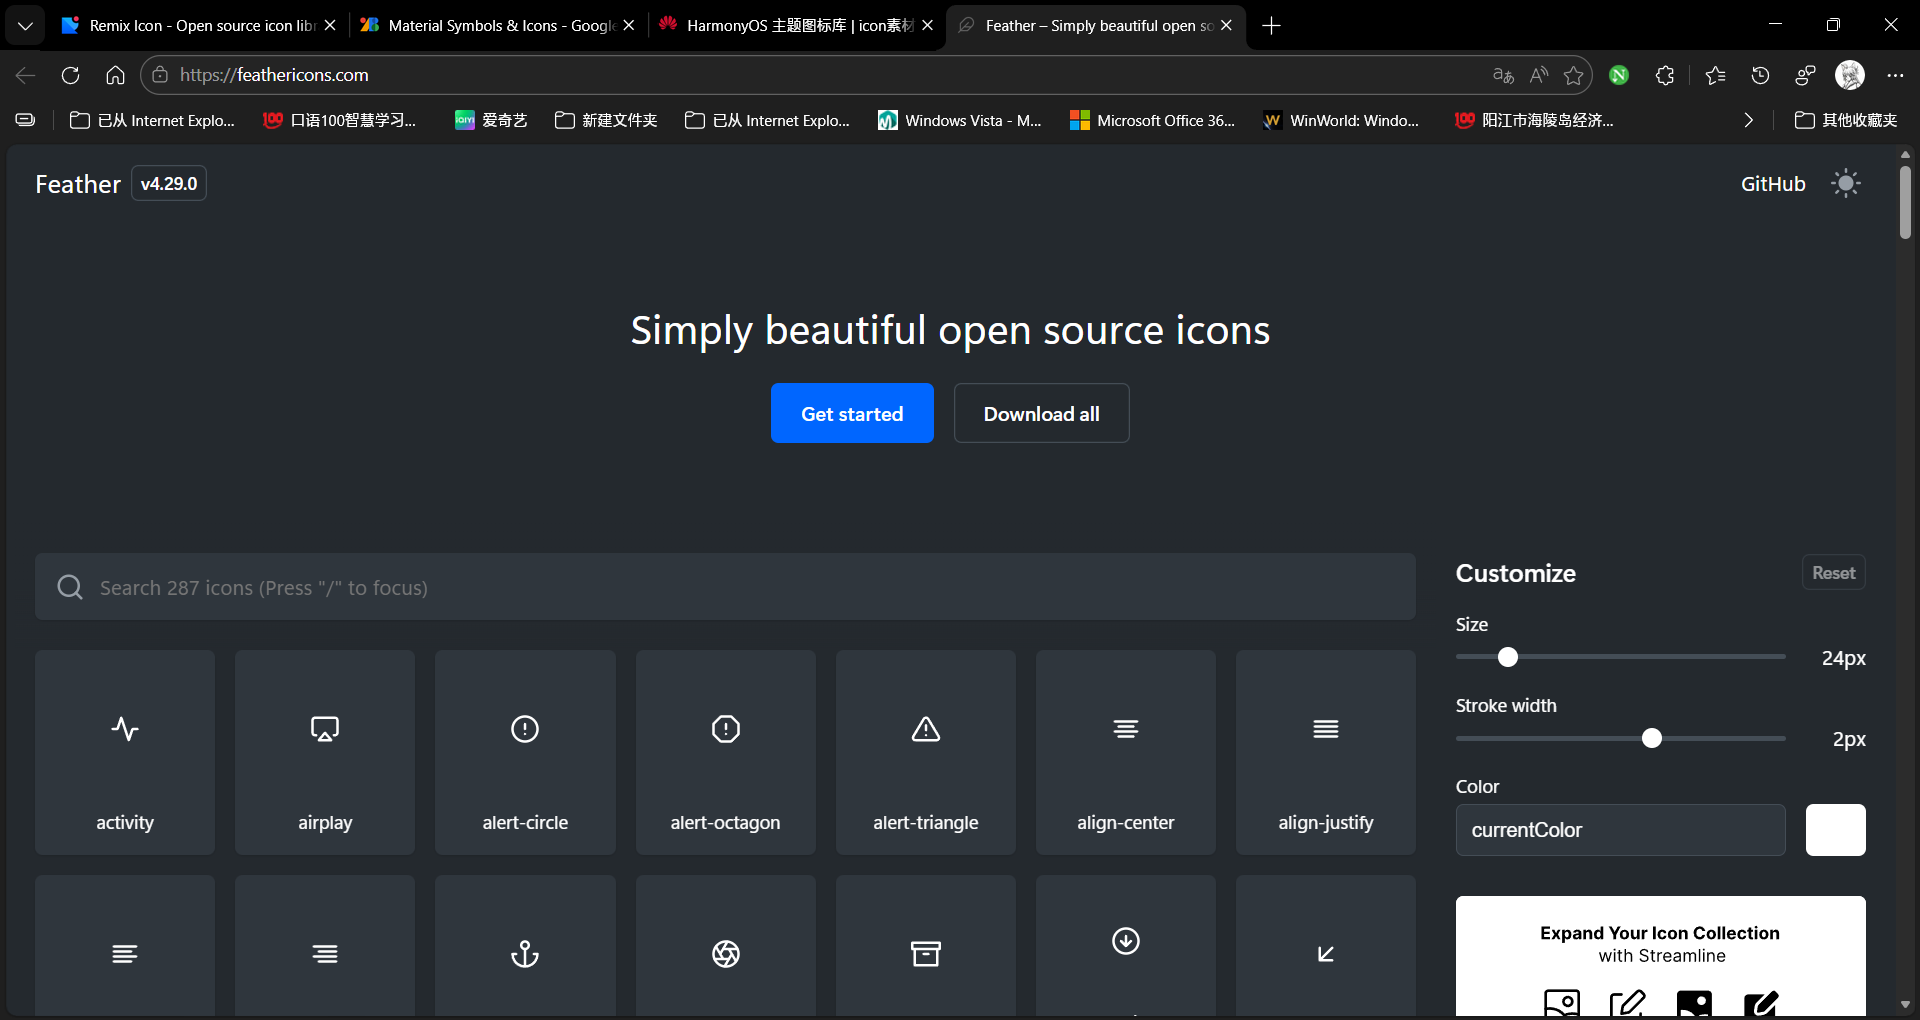The height and width of the screenshot is (1020, 1920).
Task: Expand hidden bookmarks with chevron
Action: pos(1748,120)
